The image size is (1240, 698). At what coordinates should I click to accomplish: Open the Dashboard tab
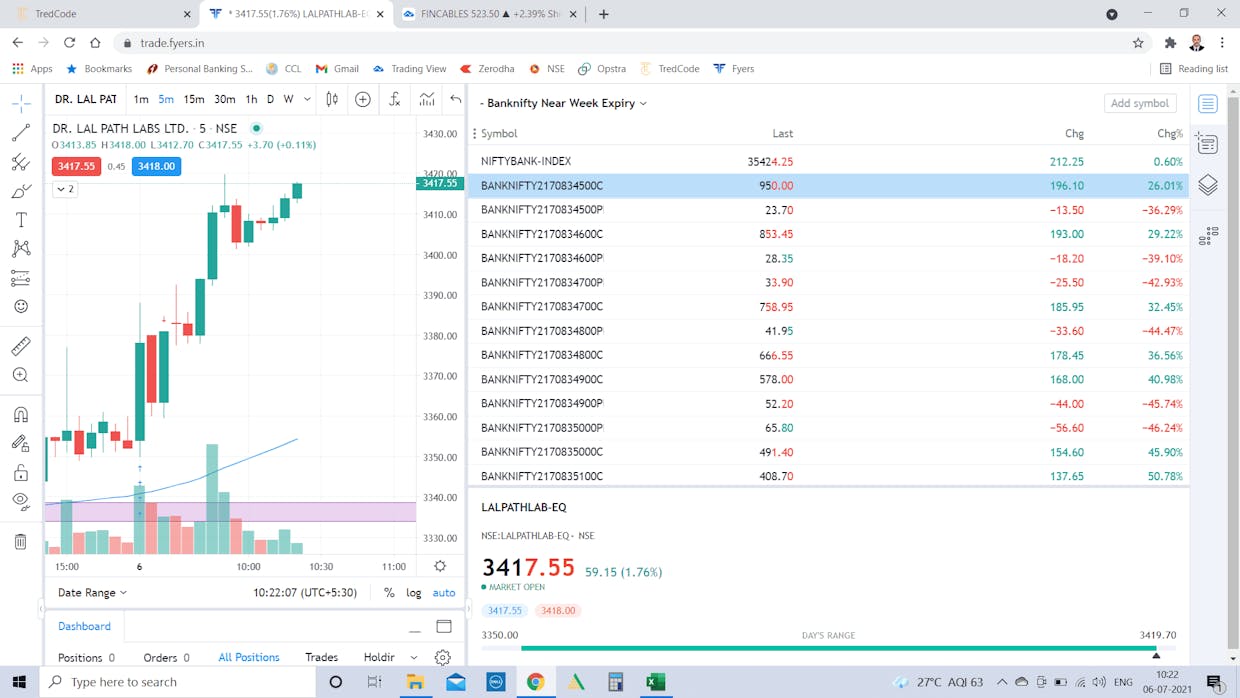(x=84, y=626)
